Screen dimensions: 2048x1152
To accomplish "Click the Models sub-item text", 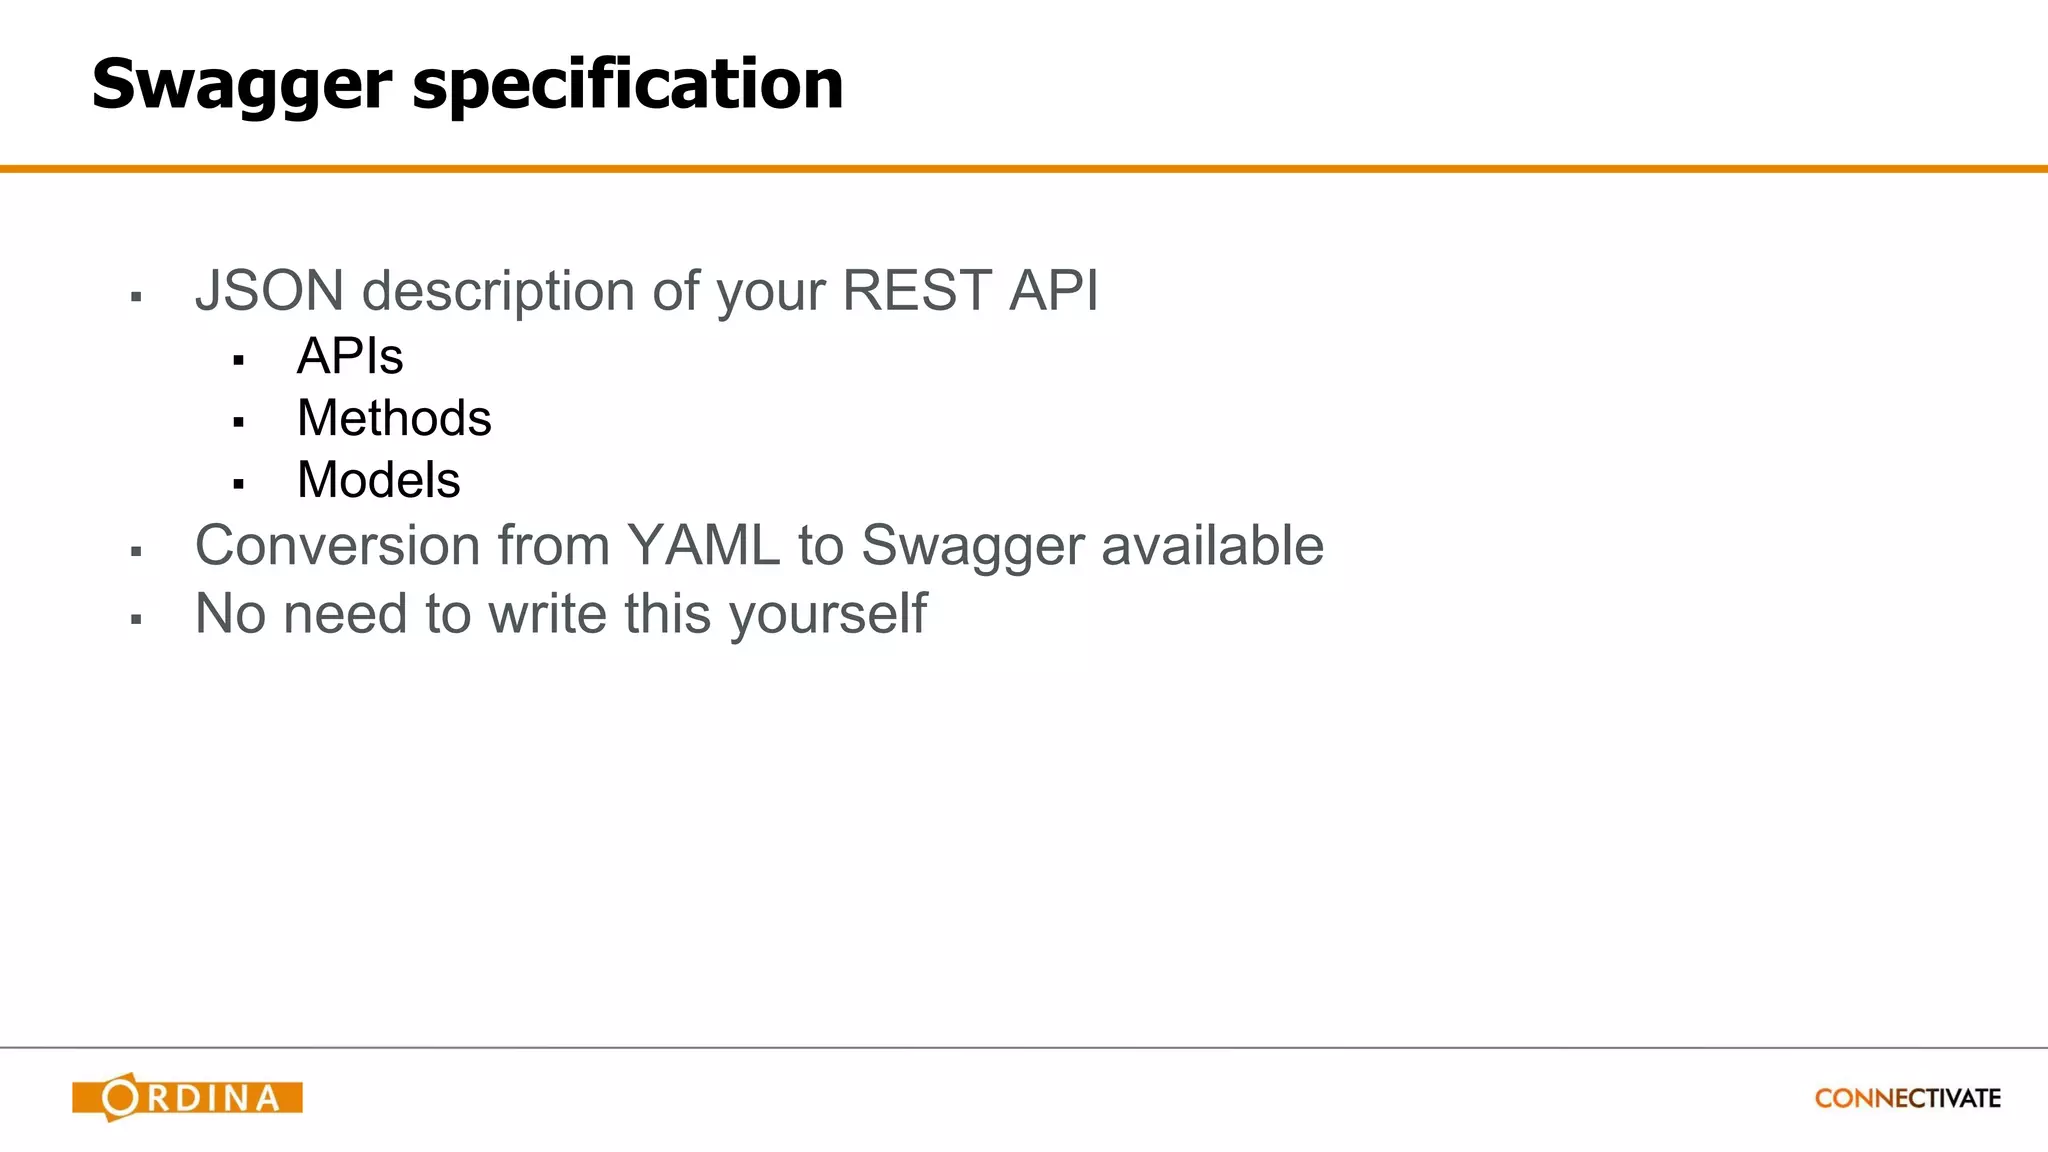I will (378, 480).
